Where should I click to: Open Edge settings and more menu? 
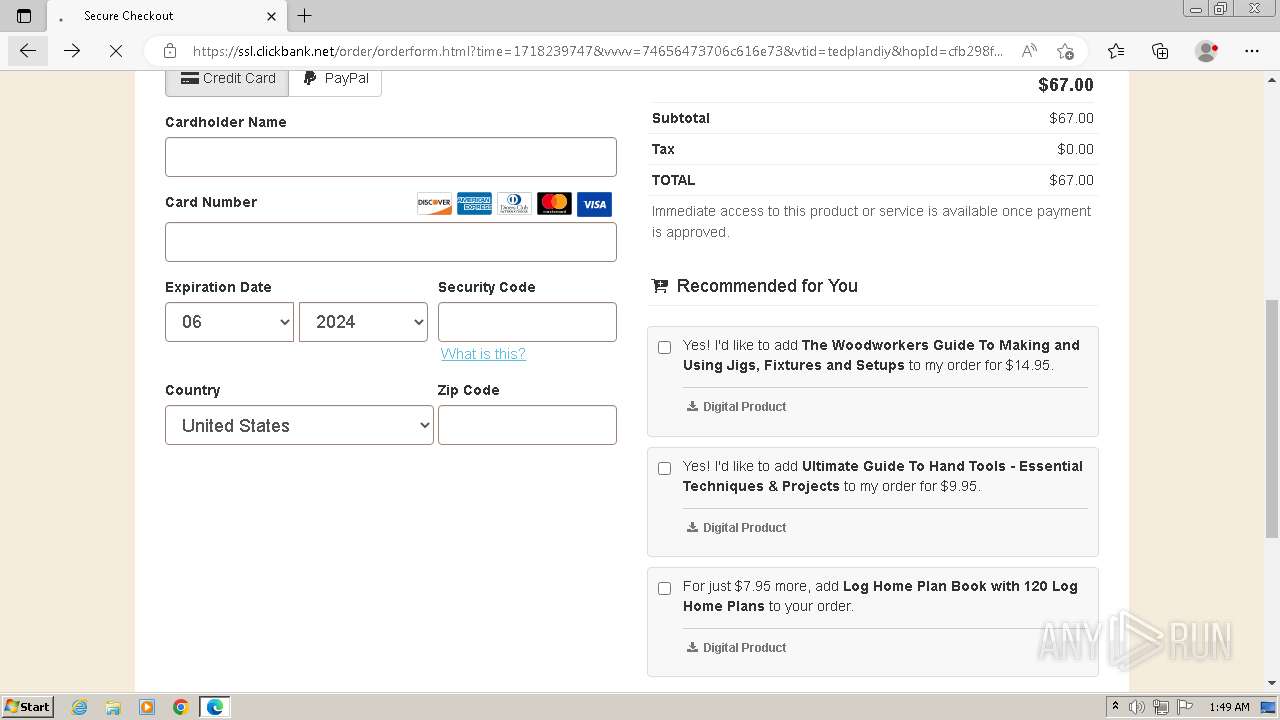(x=1252, y=51)
